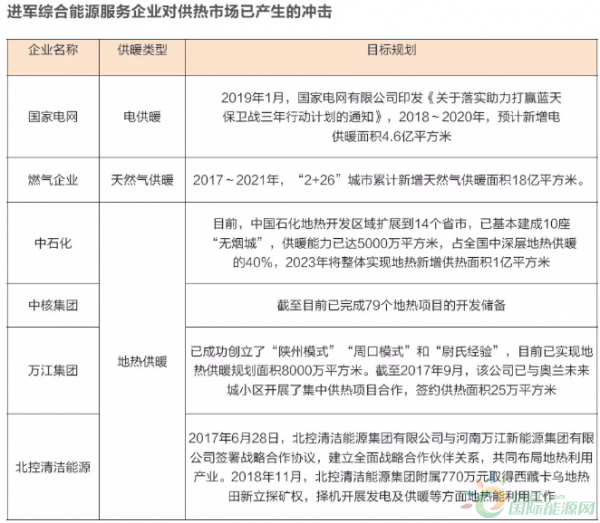Click the 国家电网 company cell
600x523 pixels.
tap(53, 117)
